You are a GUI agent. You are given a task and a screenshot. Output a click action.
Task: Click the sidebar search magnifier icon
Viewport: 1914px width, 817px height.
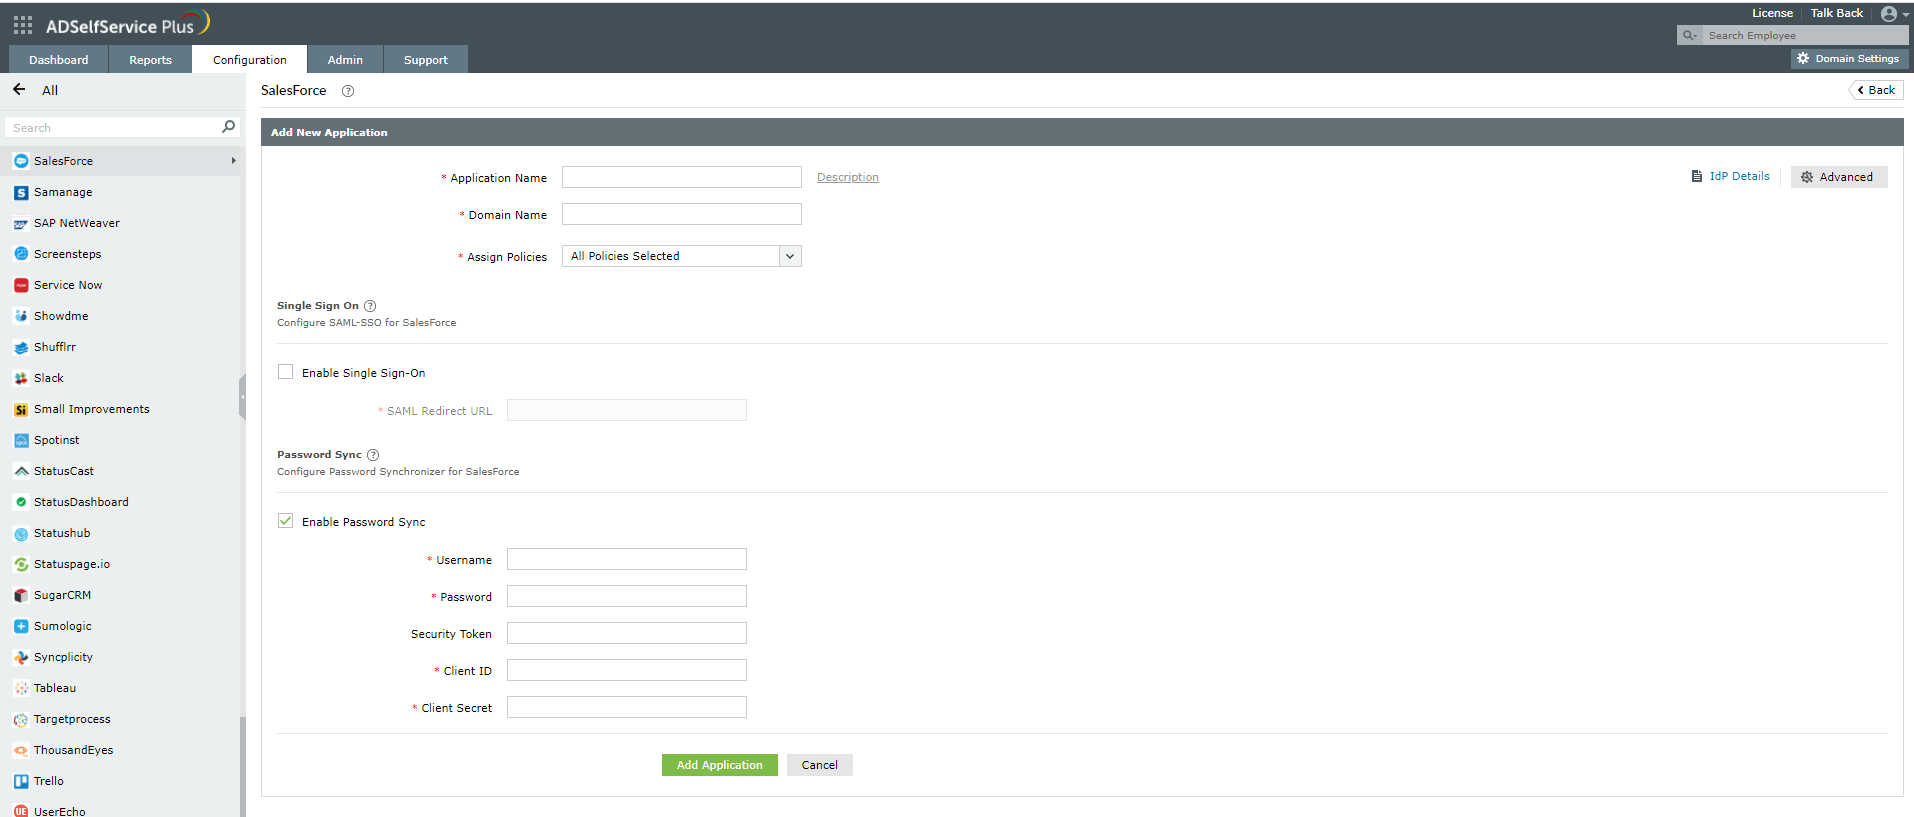tap(228, 127)
